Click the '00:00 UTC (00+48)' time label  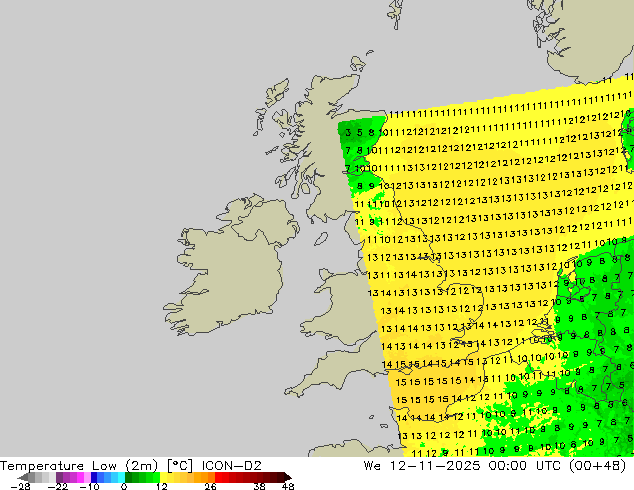pos(557,465)
